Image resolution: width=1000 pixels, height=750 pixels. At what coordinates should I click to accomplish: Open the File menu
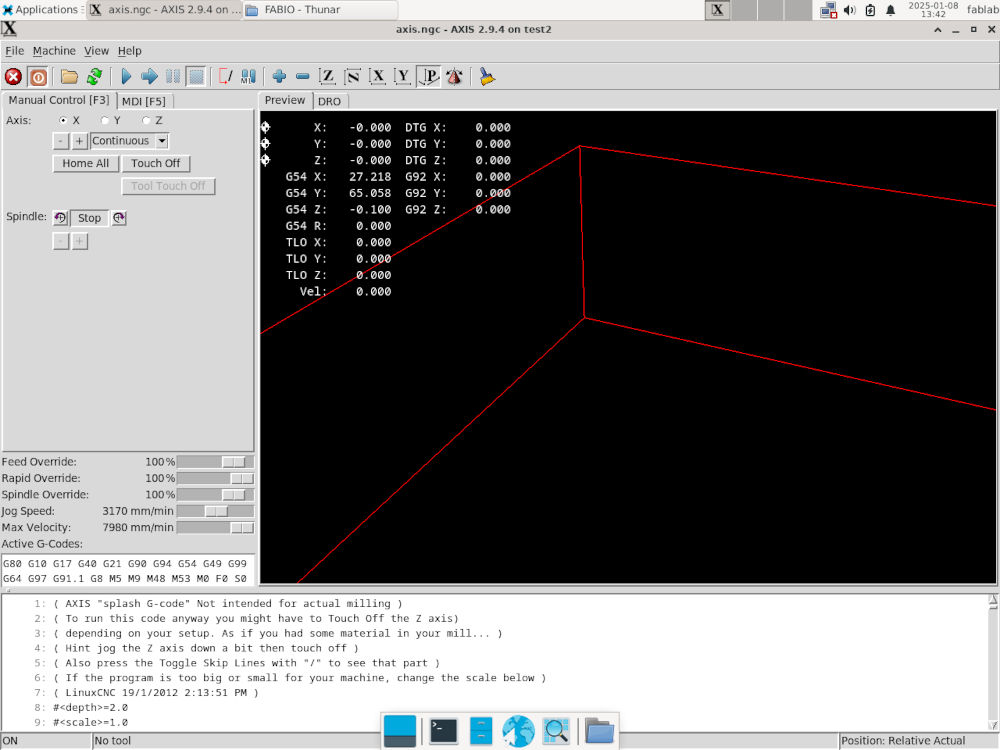[x=14, y=51]
